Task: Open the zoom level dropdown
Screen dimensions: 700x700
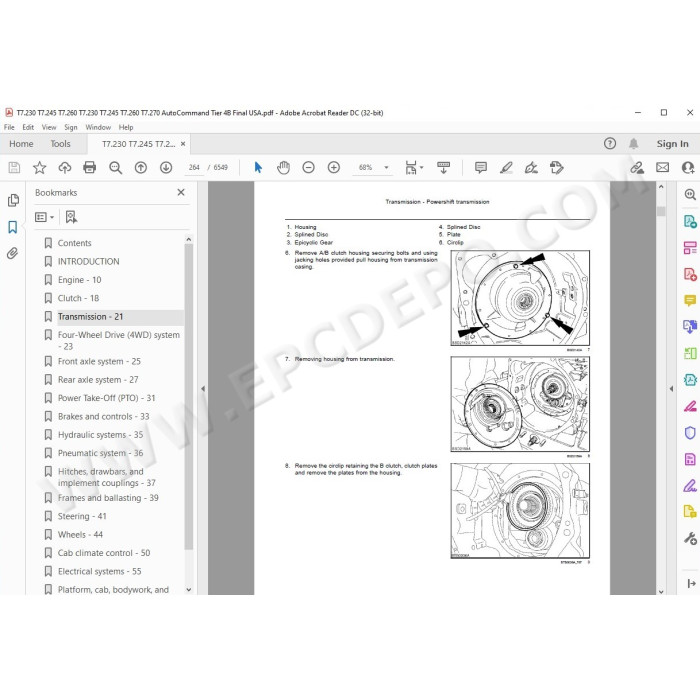Action: [387, 167]
